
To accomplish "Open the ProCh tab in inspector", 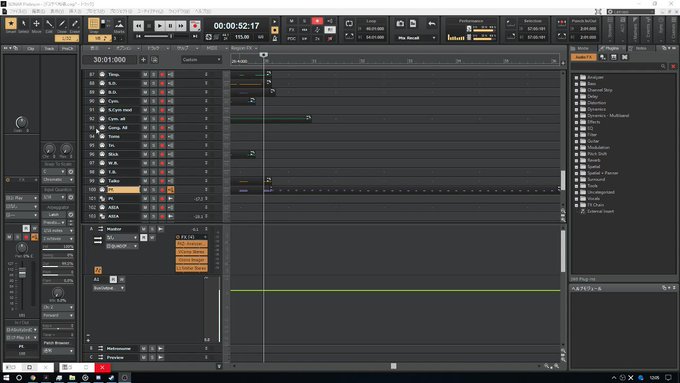I will click(x=67, y=48).
